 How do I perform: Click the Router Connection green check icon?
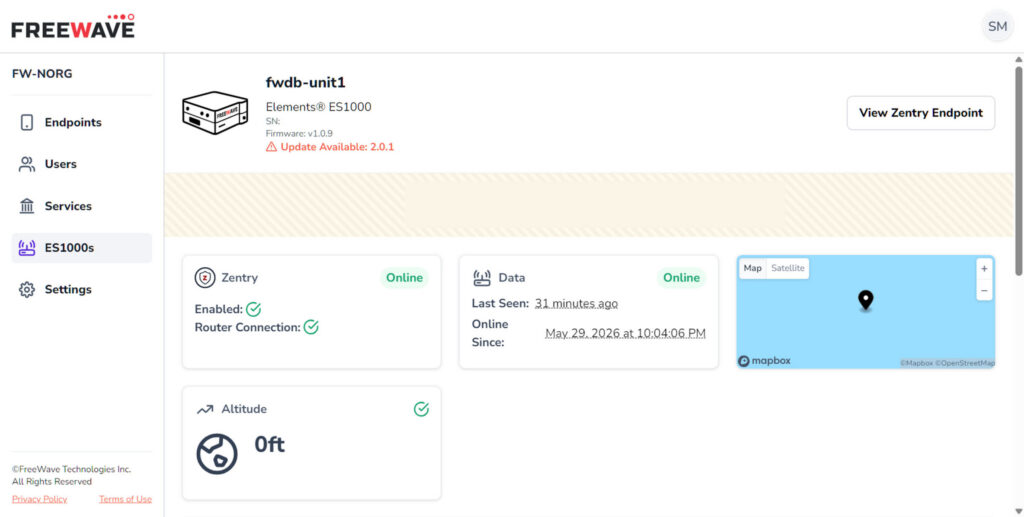pyautogui.click(x=311, y=327)
